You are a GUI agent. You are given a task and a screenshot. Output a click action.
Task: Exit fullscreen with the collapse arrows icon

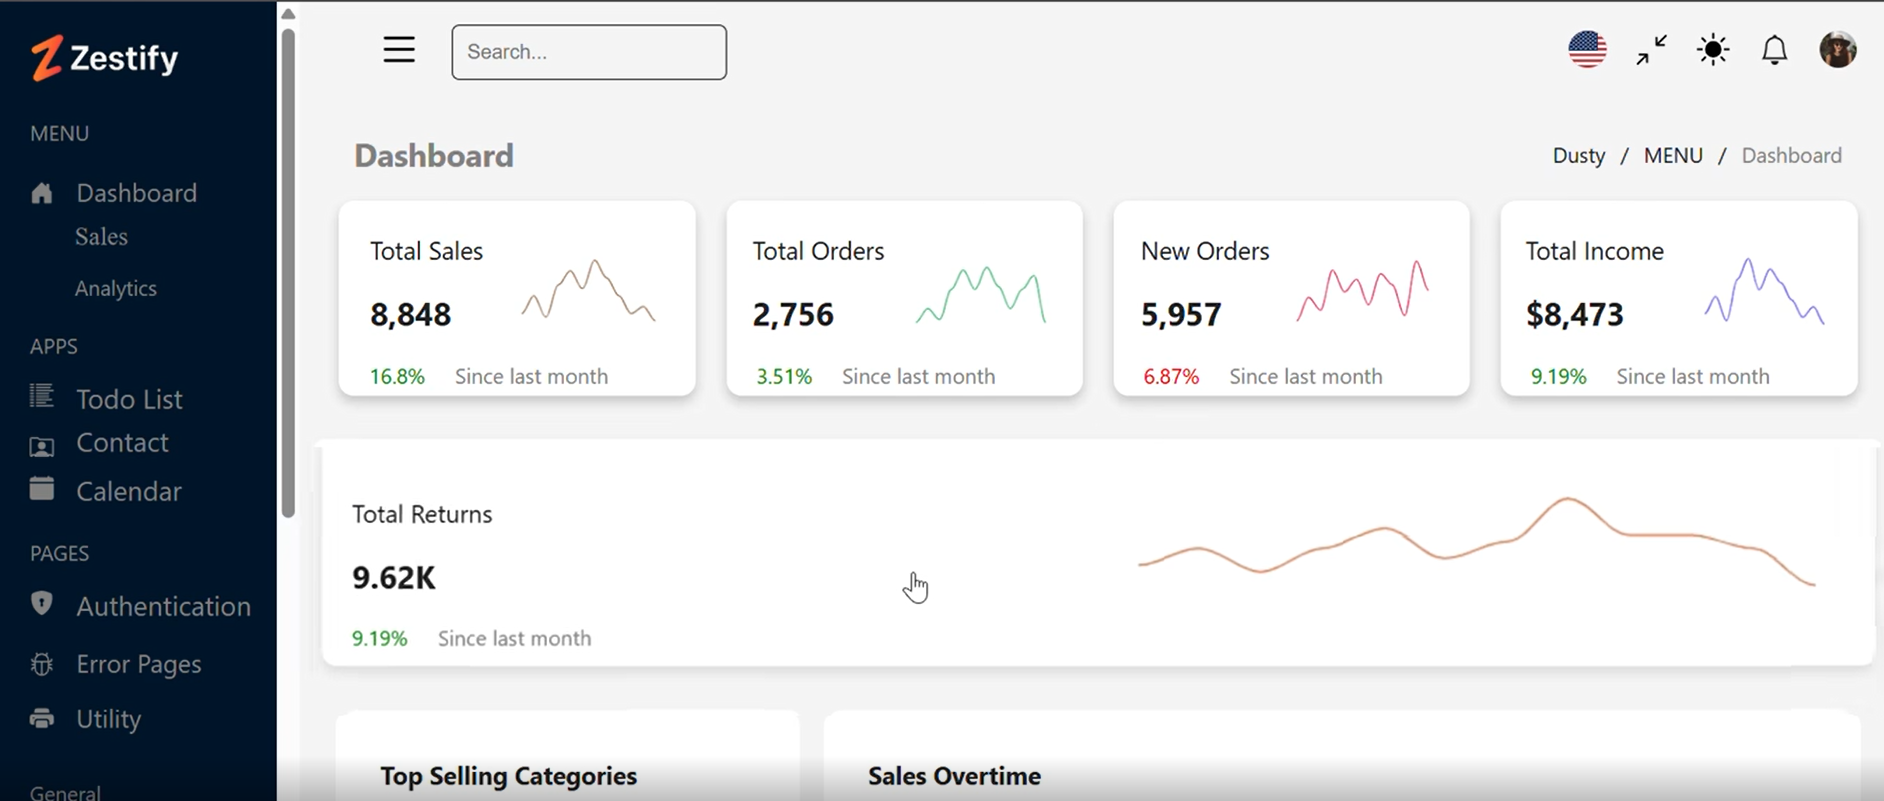click(x=1651, y=50)
